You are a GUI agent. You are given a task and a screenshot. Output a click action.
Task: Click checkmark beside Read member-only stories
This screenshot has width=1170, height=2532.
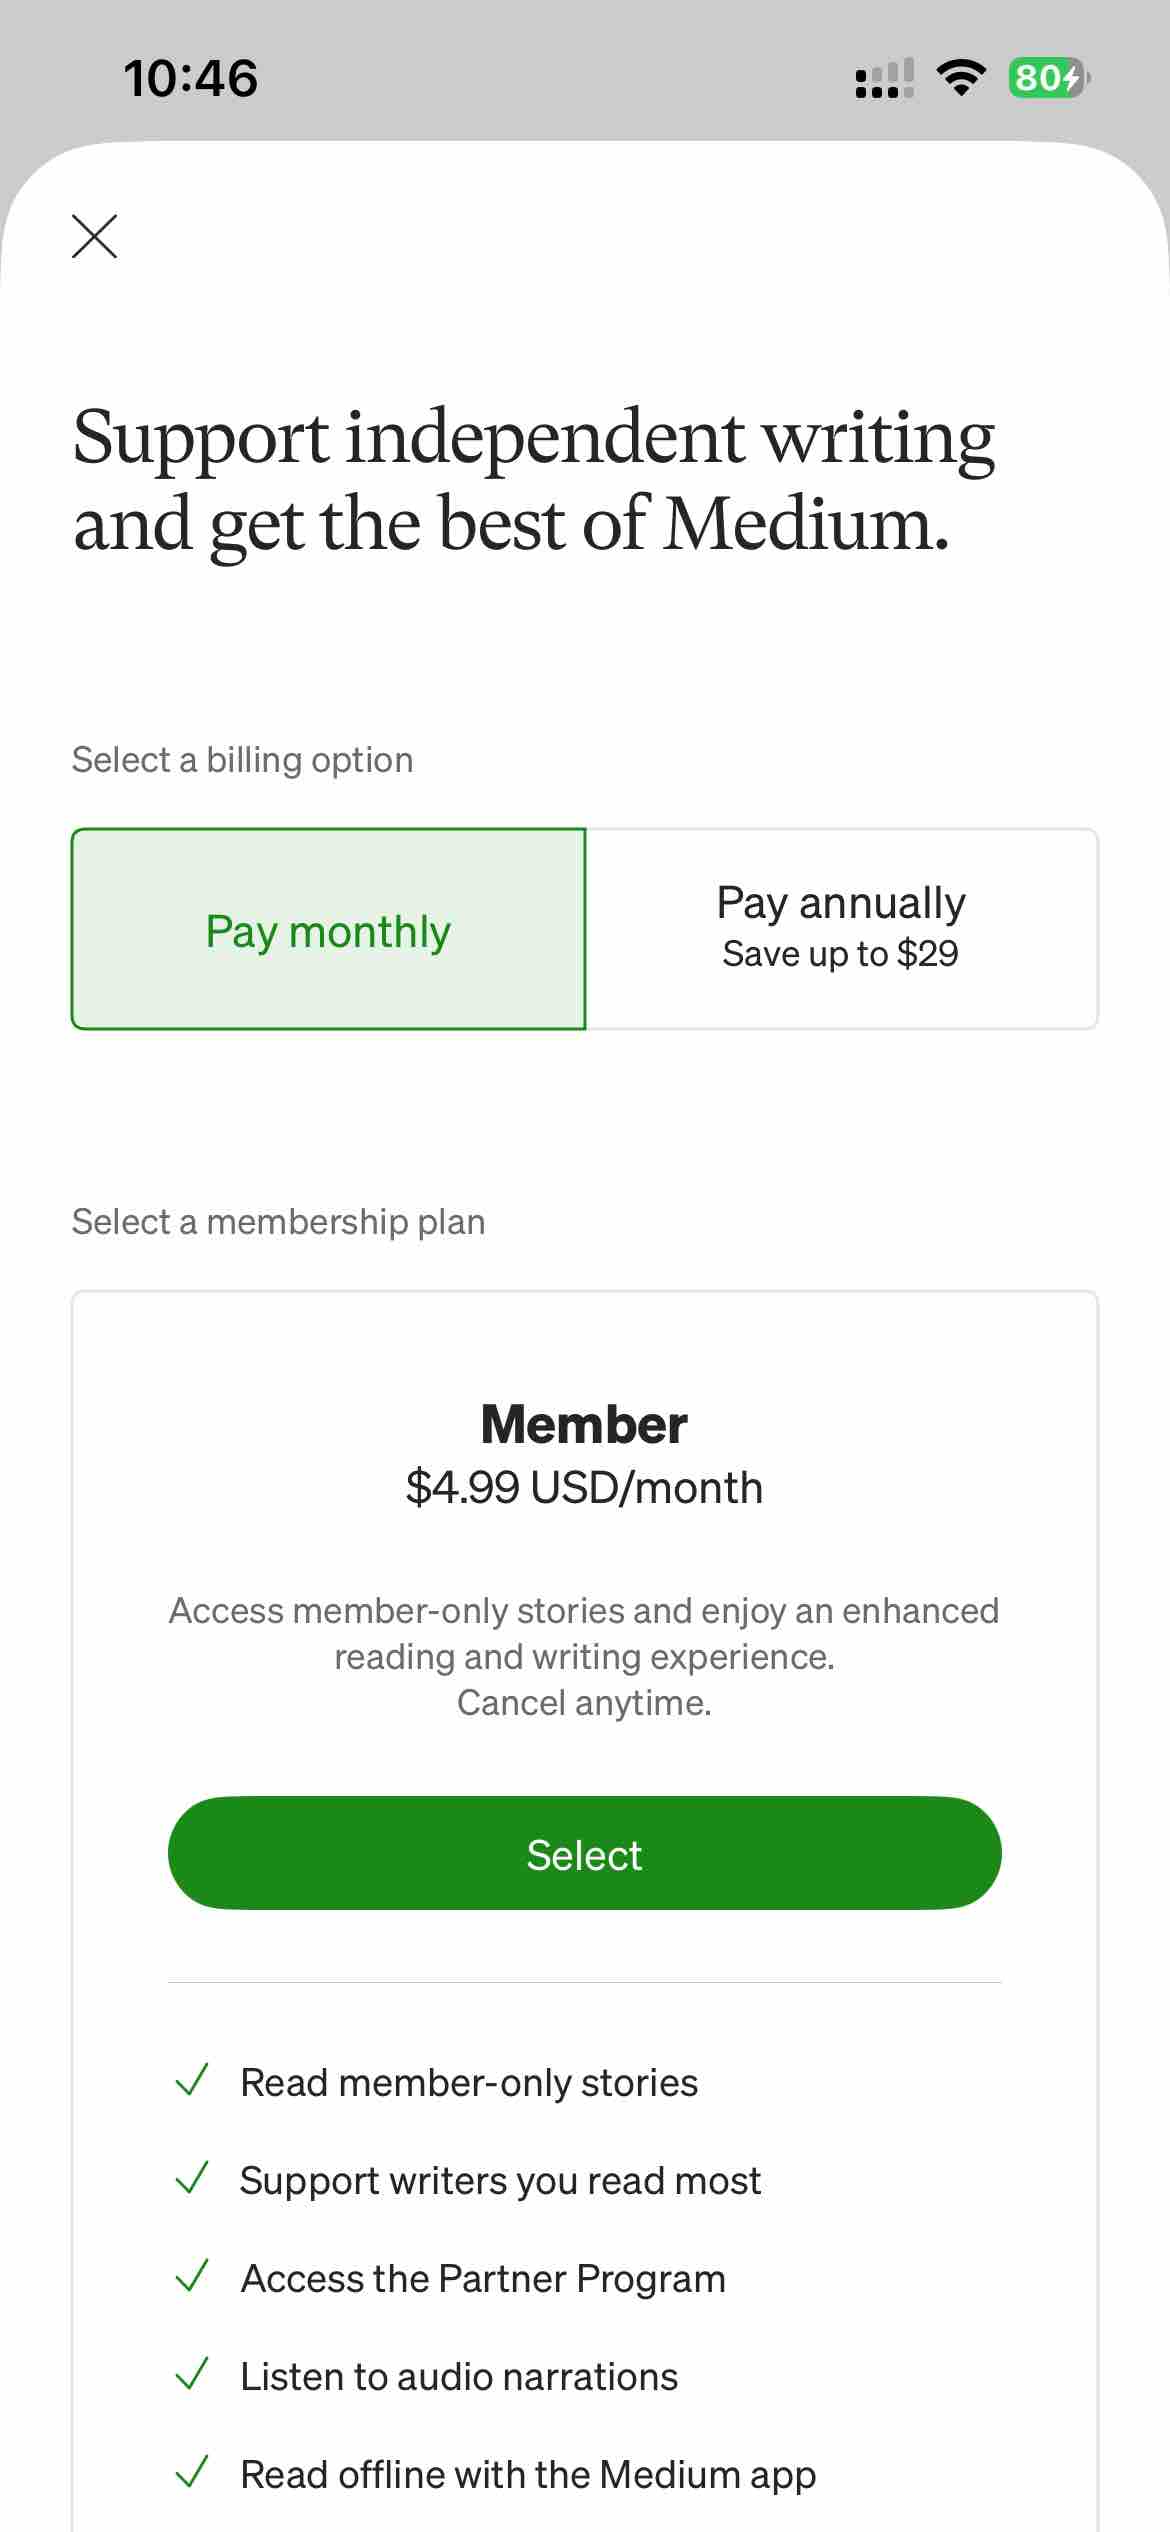191,2080
